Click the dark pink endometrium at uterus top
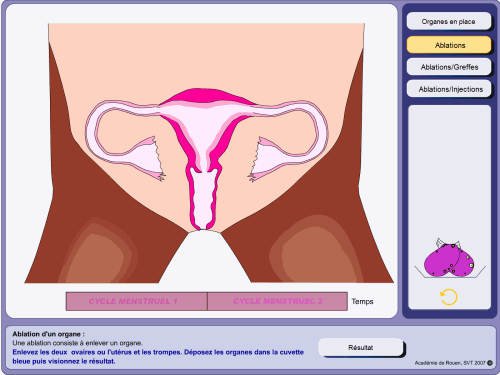 coord(207,97)
